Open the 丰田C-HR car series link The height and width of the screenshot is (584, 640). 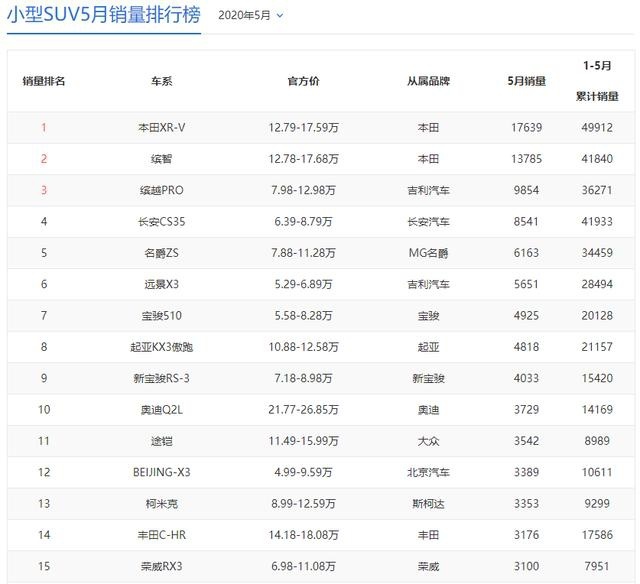tap(162, 535)
